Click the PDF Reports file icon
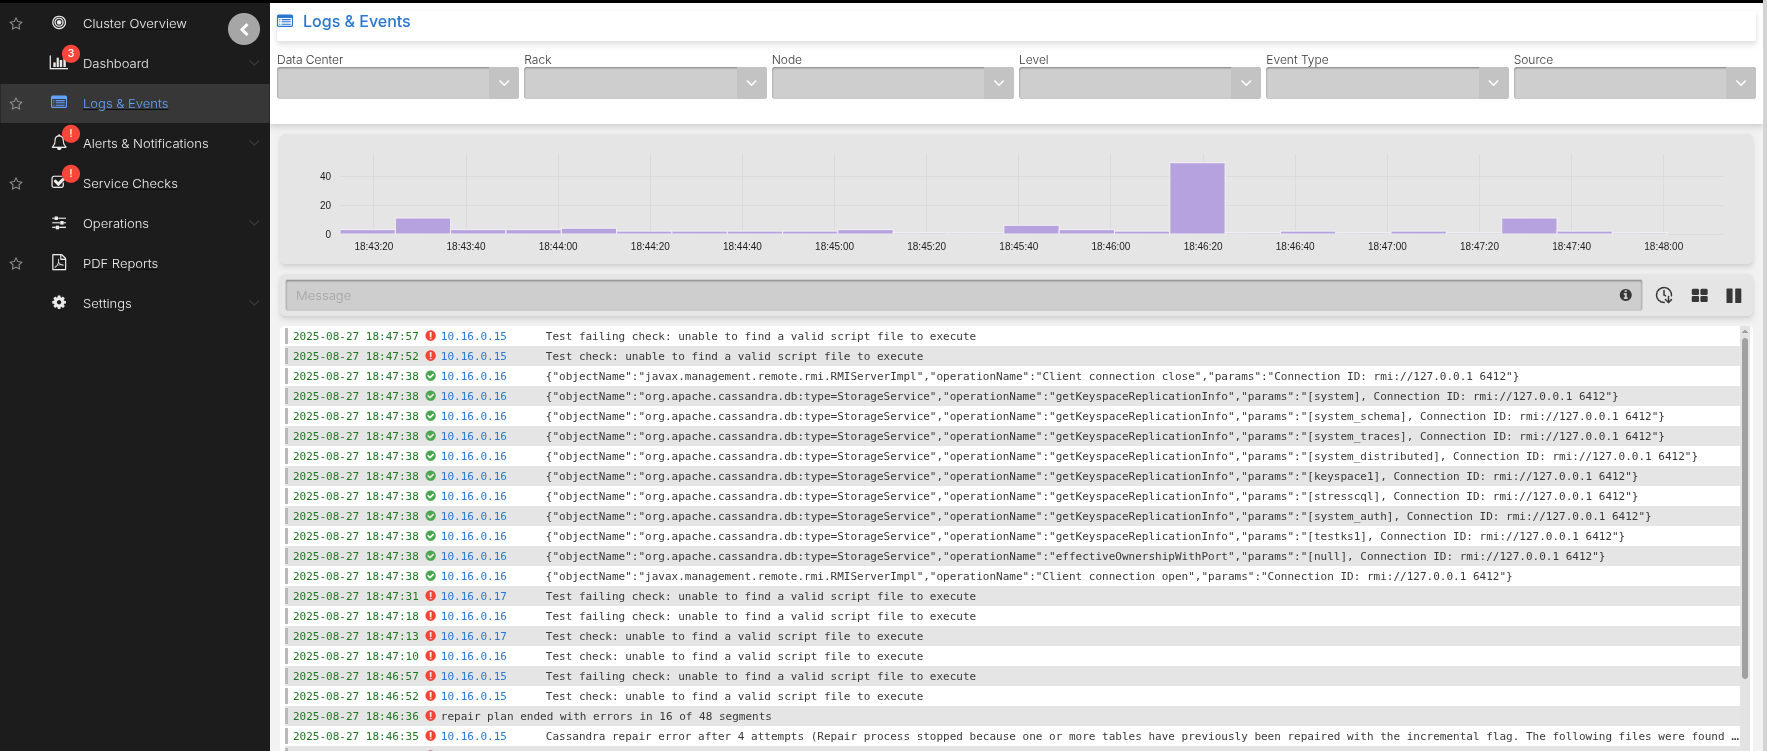Image resolution: width=1767 pixels, height=751 pixels. point(59,263)
